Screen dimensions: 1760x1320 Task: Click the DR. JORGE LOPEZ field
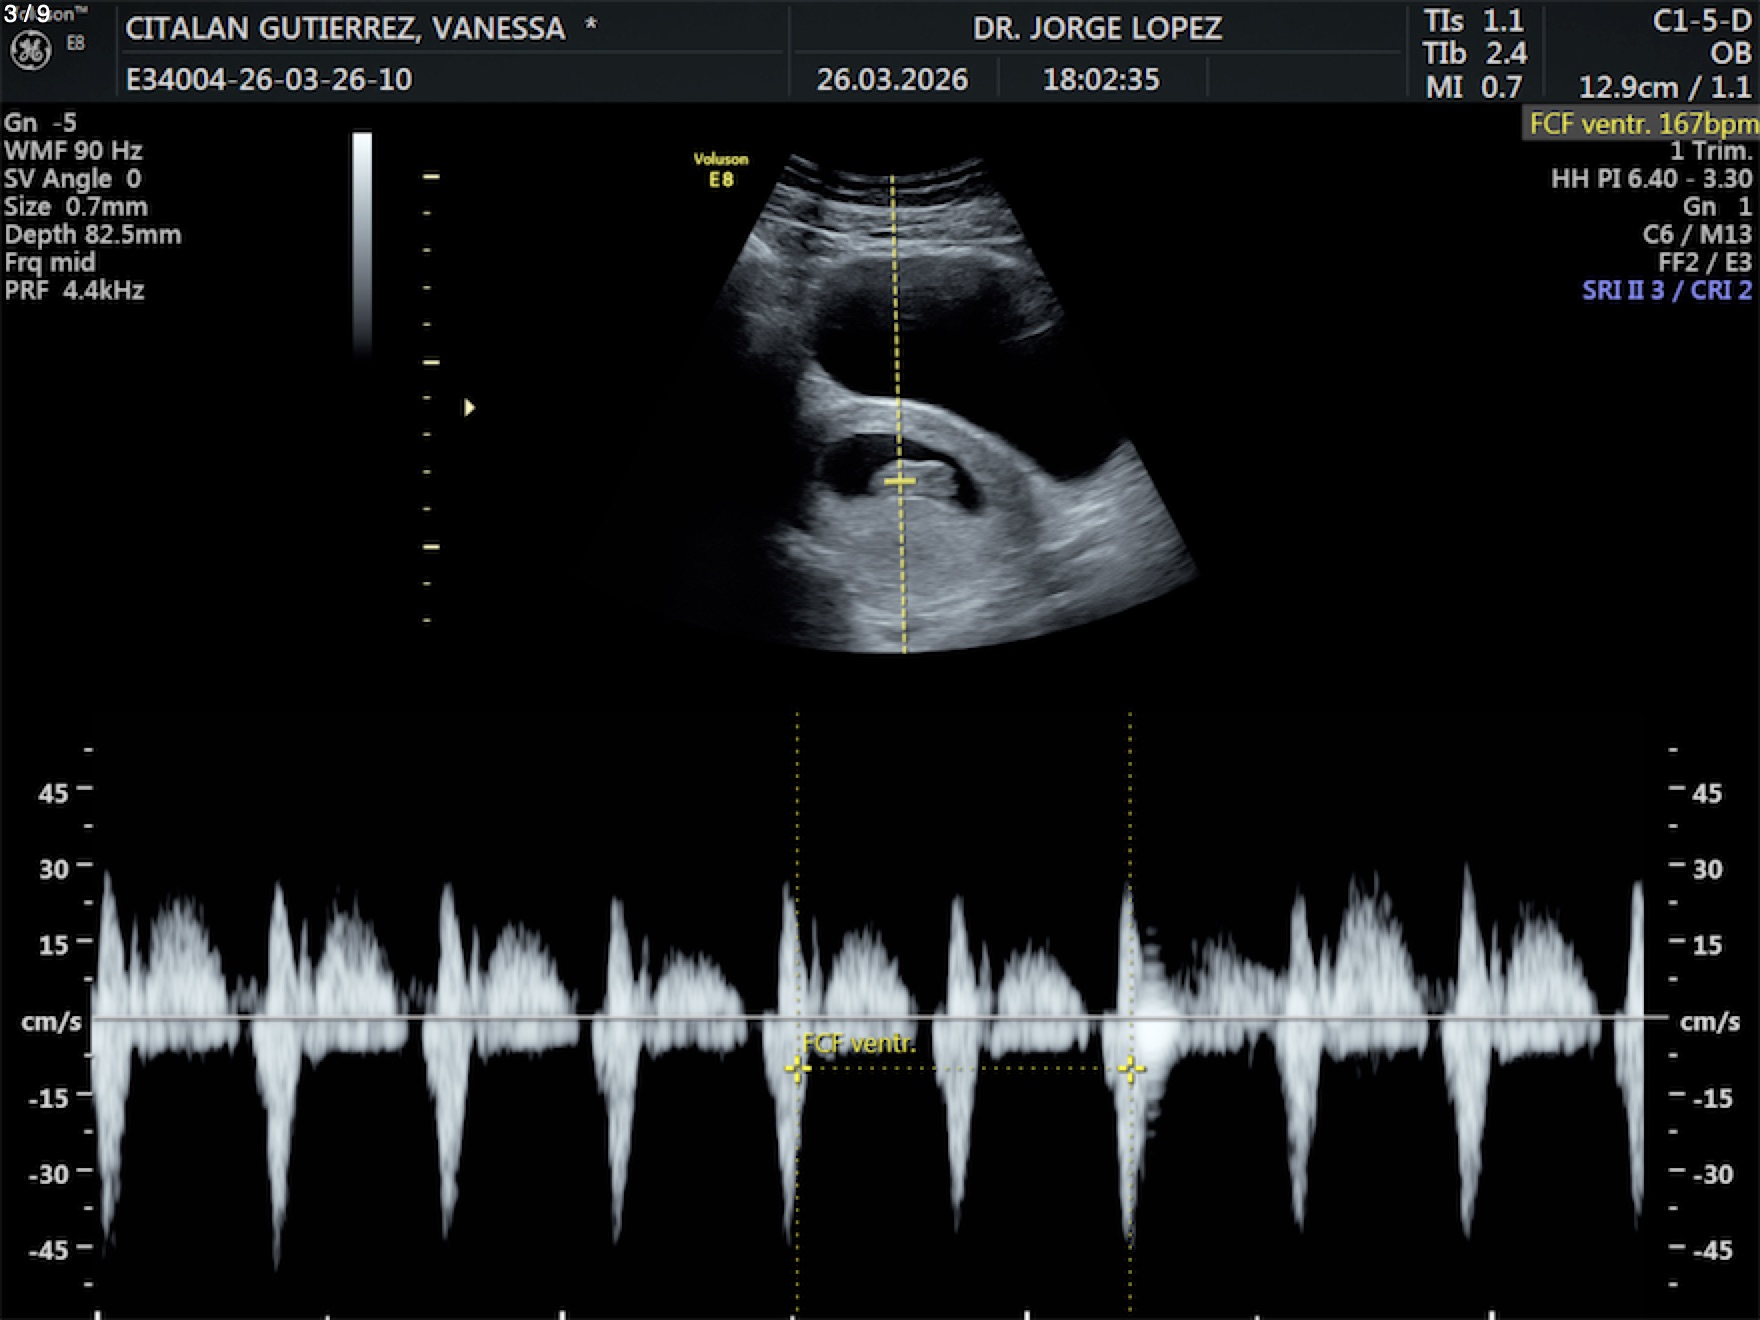point(1097,28)
